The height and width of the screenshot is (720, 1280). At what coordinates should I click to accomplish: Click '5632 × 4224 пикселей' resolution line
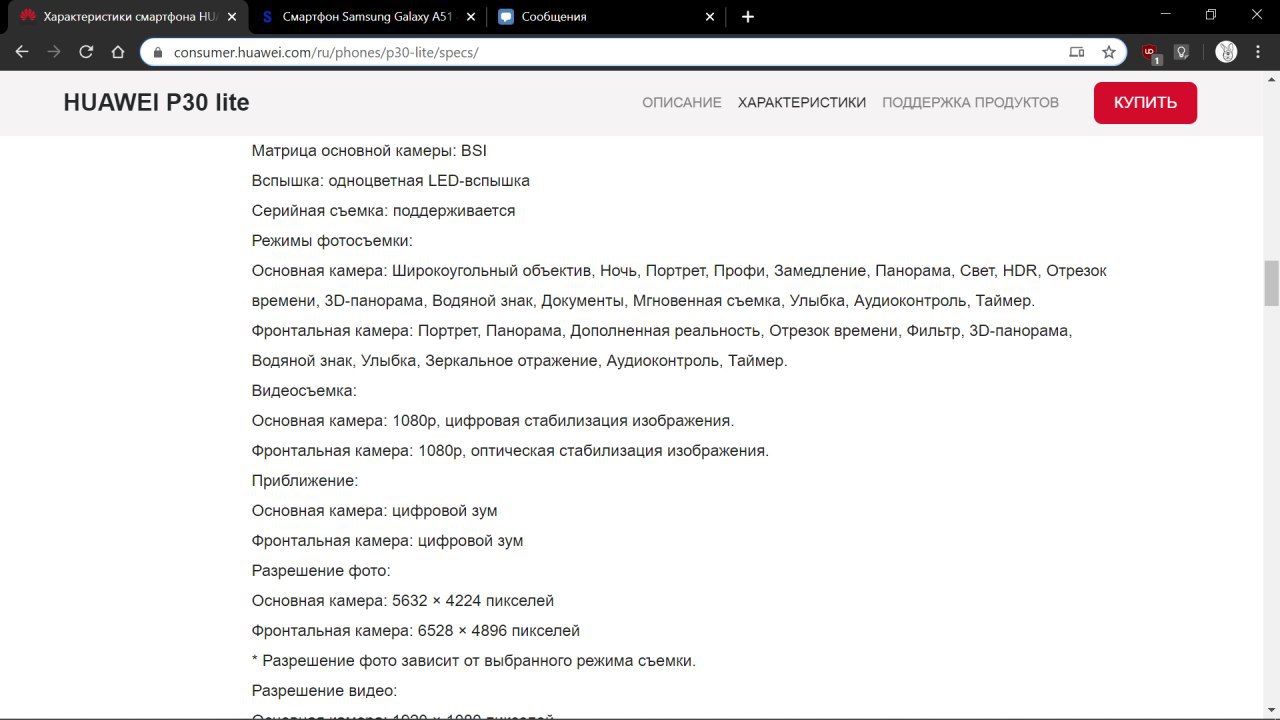click(402, 601)
